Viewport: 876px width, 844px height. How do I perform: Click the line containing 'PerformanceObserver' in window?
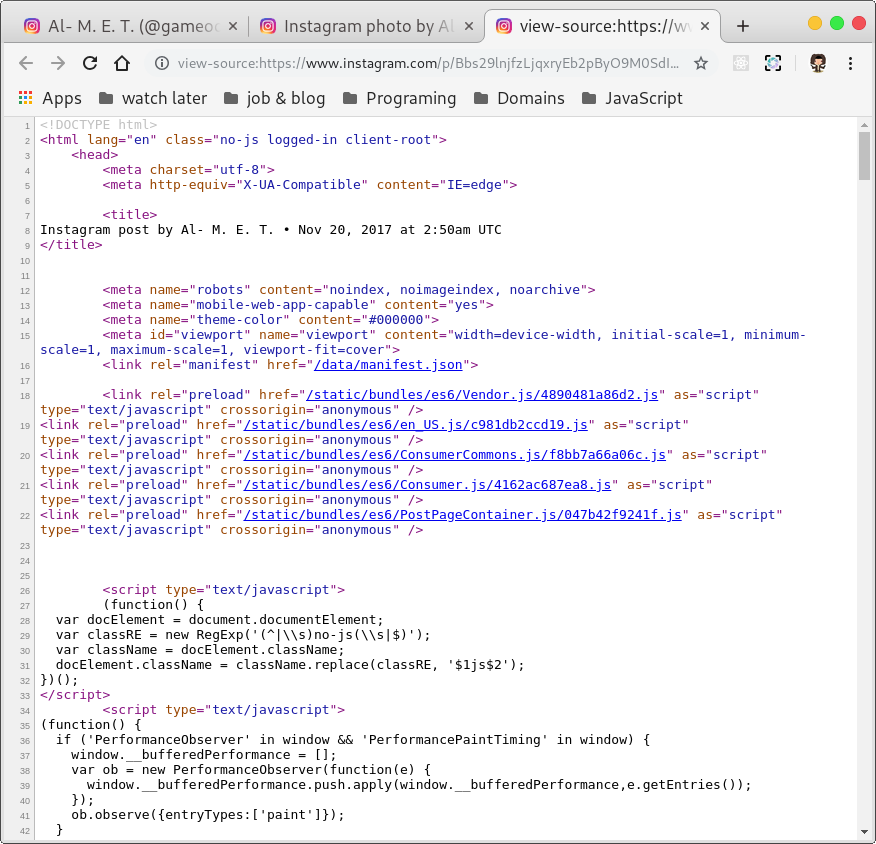(x=353, y=740)
